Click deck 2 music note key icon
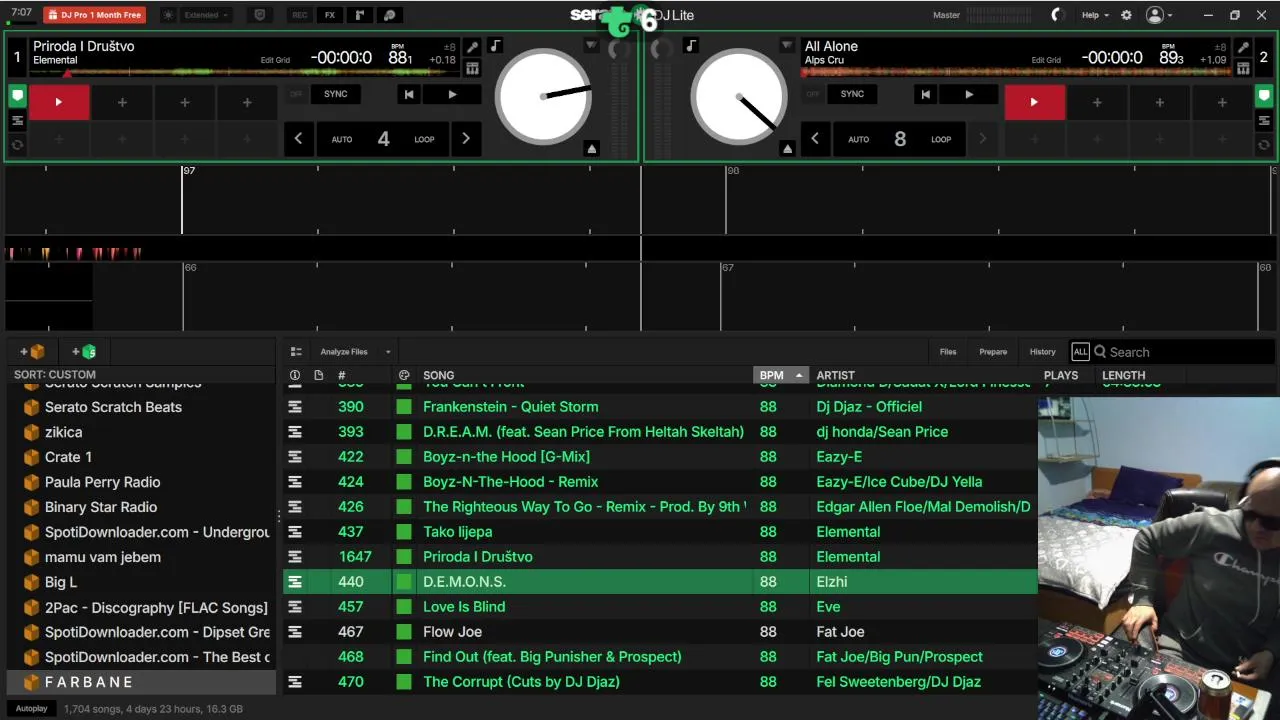The image size is (1280, 720). coord(691,46)
